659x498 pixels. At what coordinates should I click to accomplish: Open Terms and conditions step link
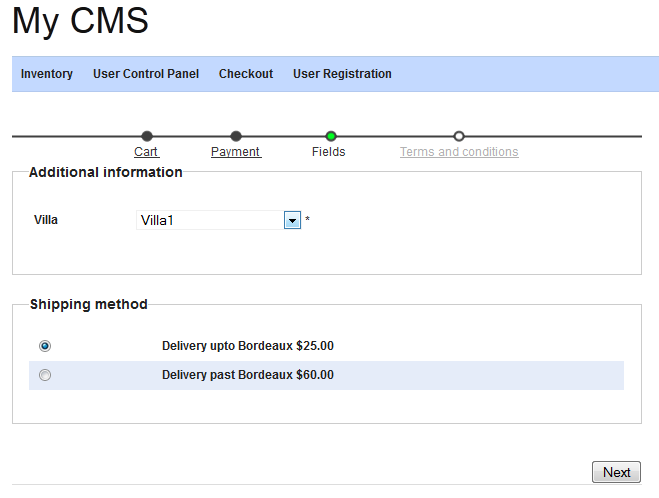point(459,152)
